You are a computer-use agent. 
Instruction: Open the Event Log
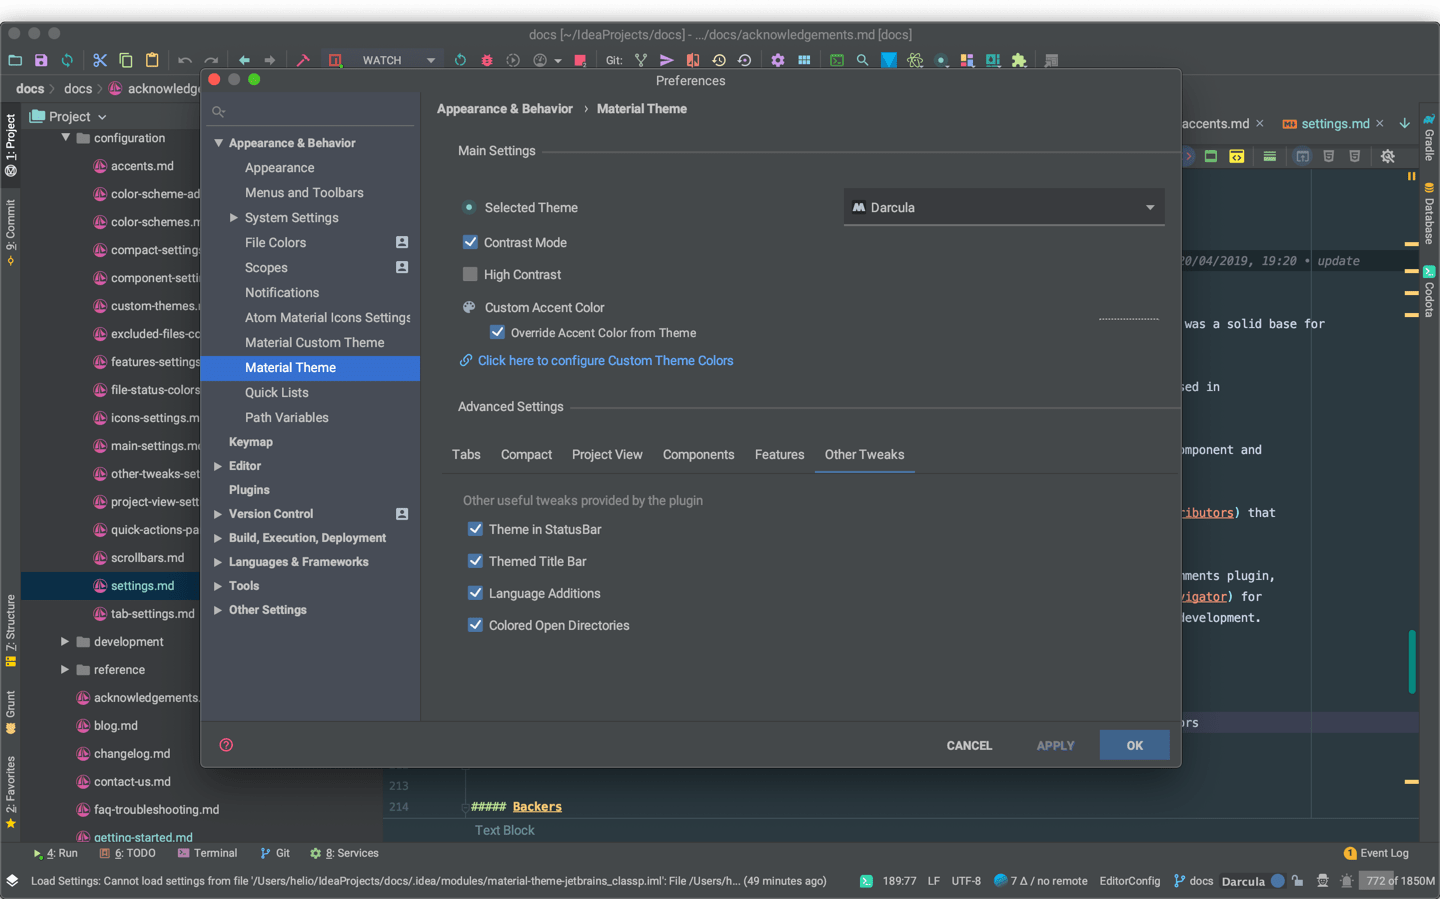(1376, 853)
